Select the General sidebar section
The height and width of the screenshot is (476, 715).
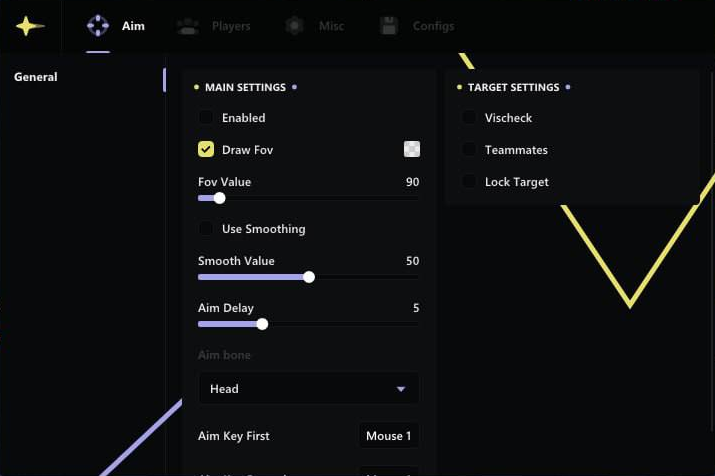[36, 77]
